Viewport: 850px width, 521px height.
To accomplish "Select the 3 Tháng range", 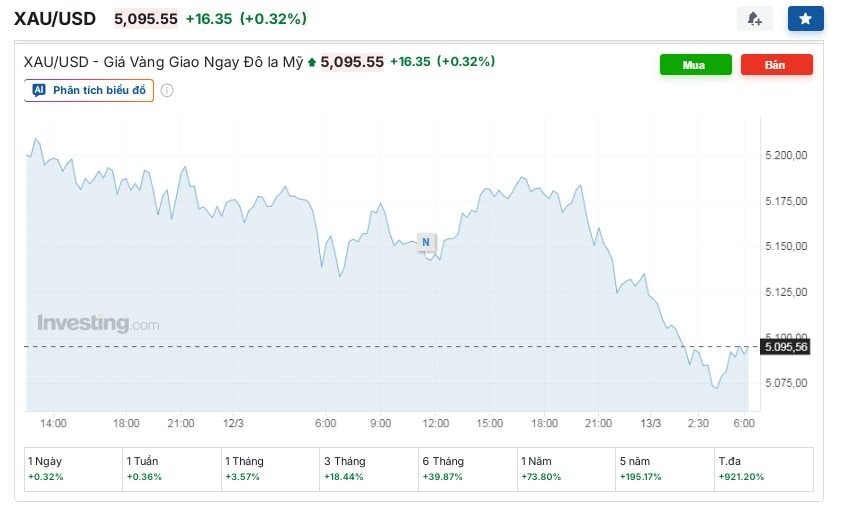I will (367, 468).
